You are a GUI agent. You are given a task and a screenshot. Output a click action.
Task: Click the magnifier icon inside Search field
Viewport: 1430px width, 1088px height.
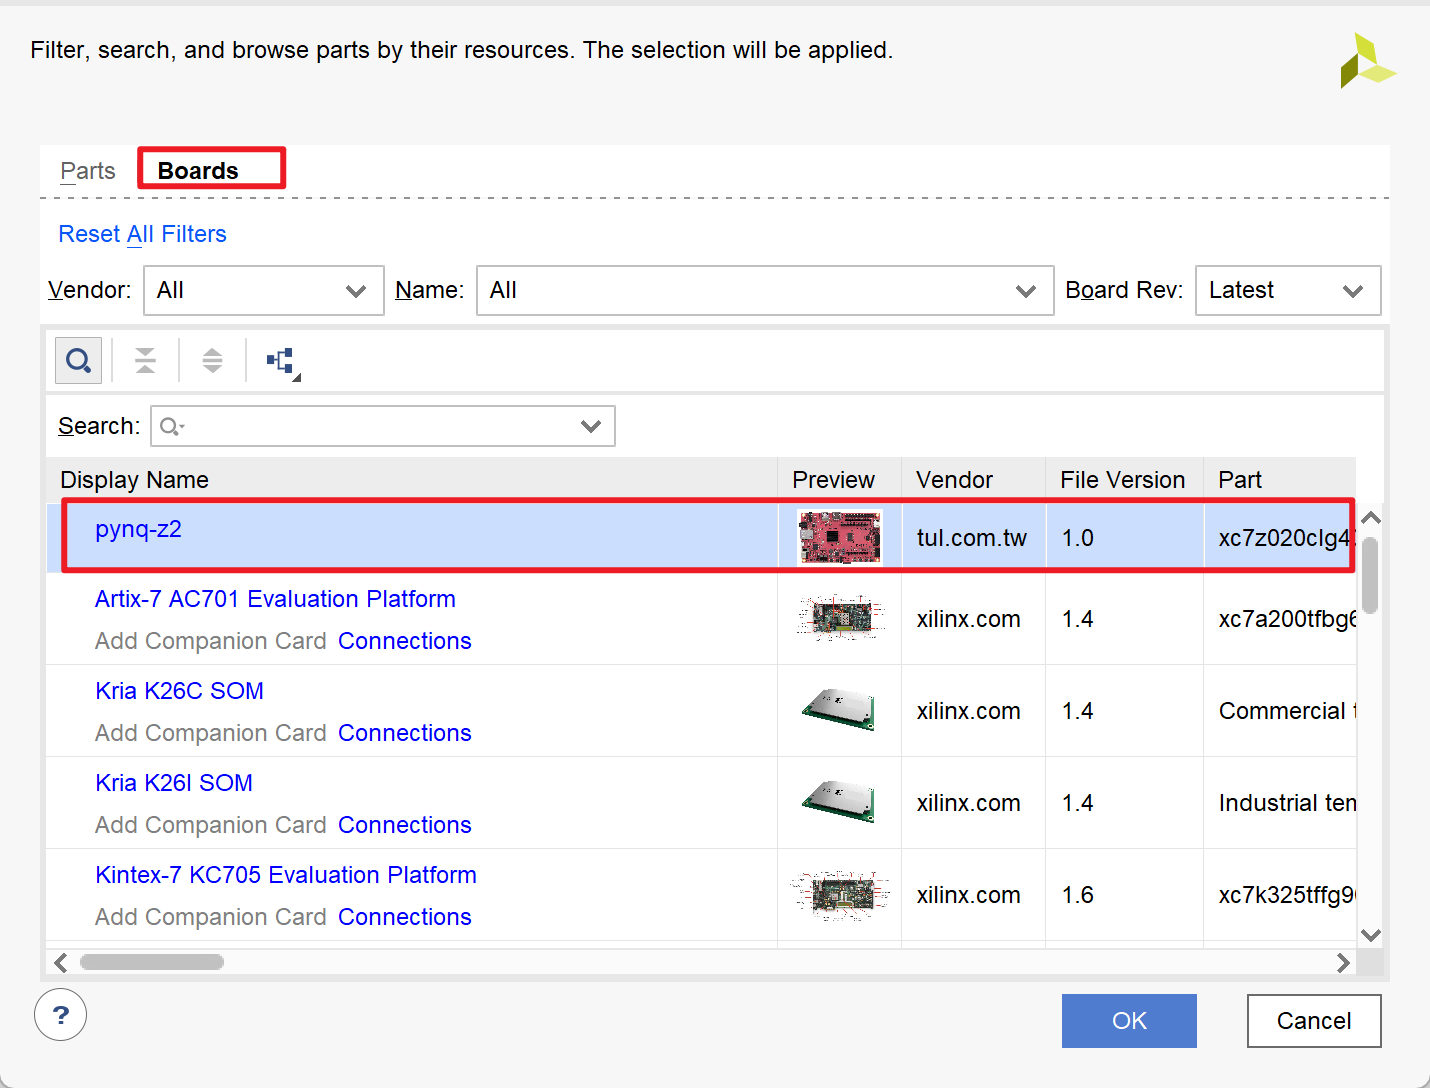click(172, 427)
